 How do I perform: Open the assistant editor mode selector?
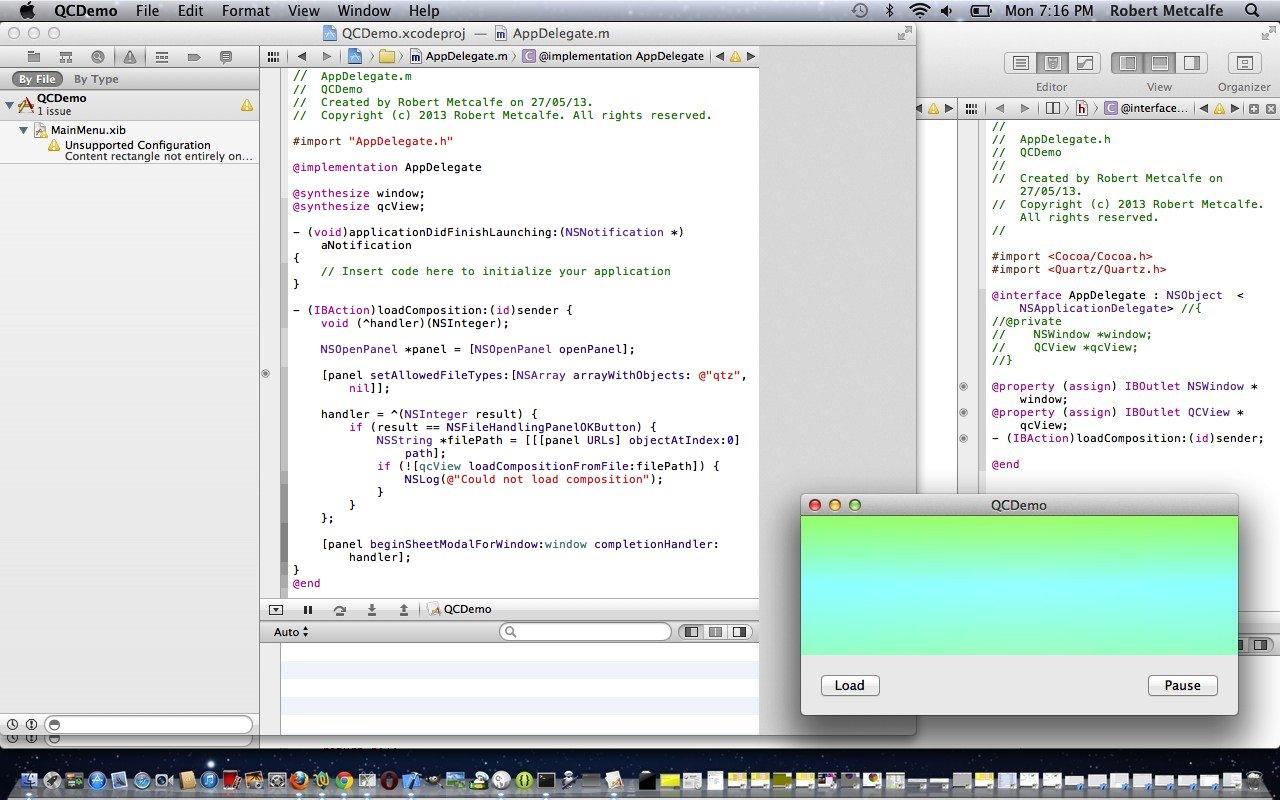pyautogui.click(x=1052, y=108)
